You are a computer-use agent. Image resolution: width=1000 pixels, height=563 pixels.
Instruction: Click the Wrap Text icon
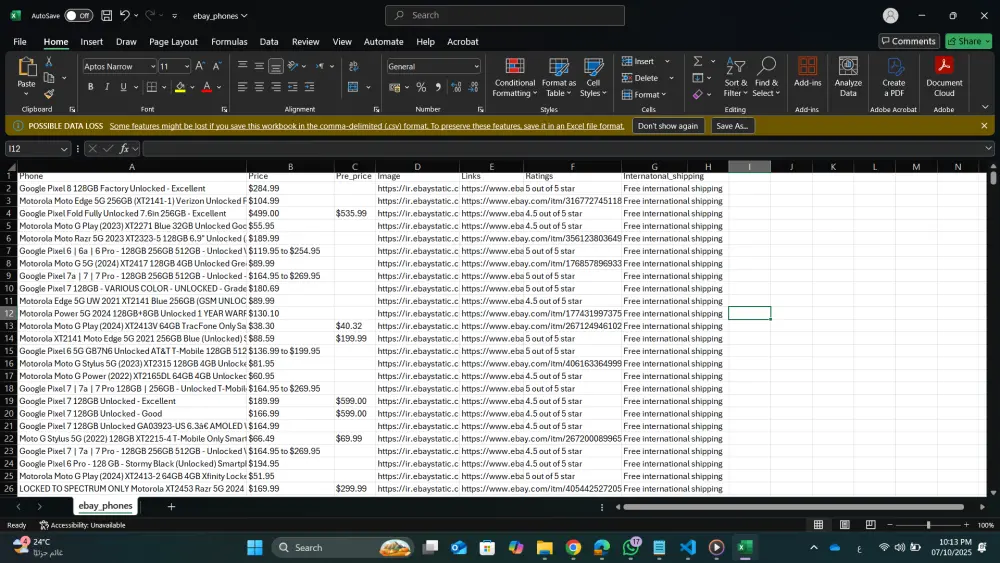tap(353, 66)
